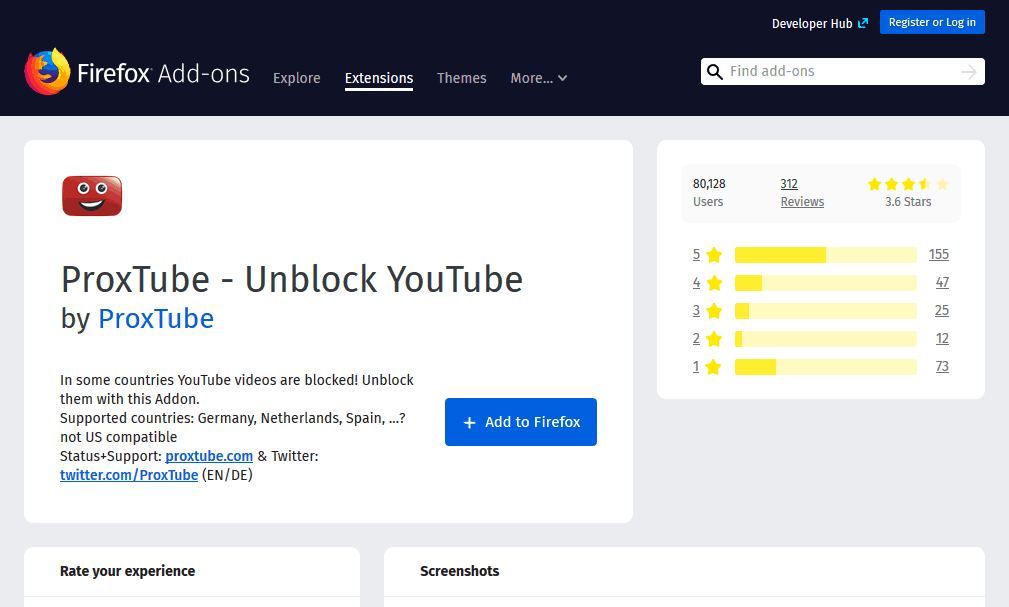The image size is (1009, 607).
Task: Click the Find add-ons search field
Action: coord(842,71)
